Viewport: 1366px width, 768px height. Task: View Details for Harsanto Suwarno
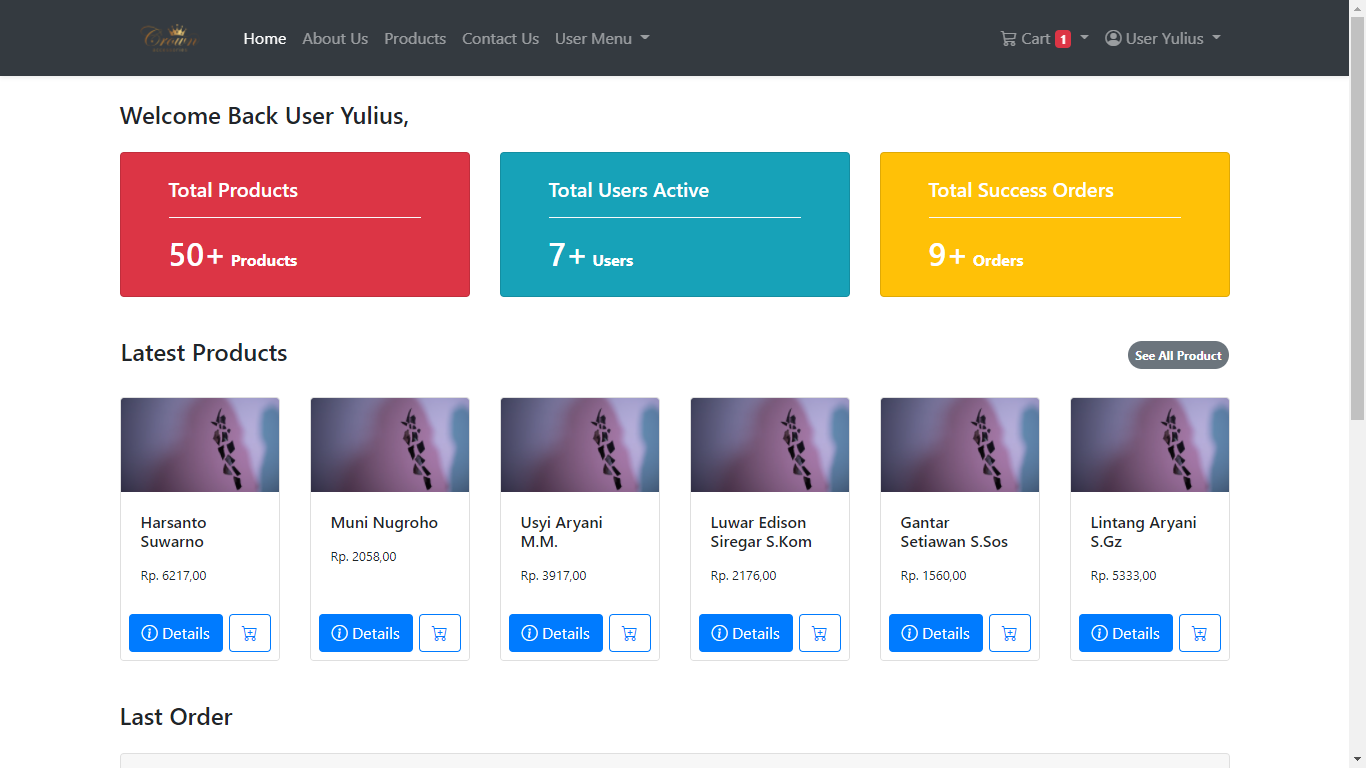point(176,633)
